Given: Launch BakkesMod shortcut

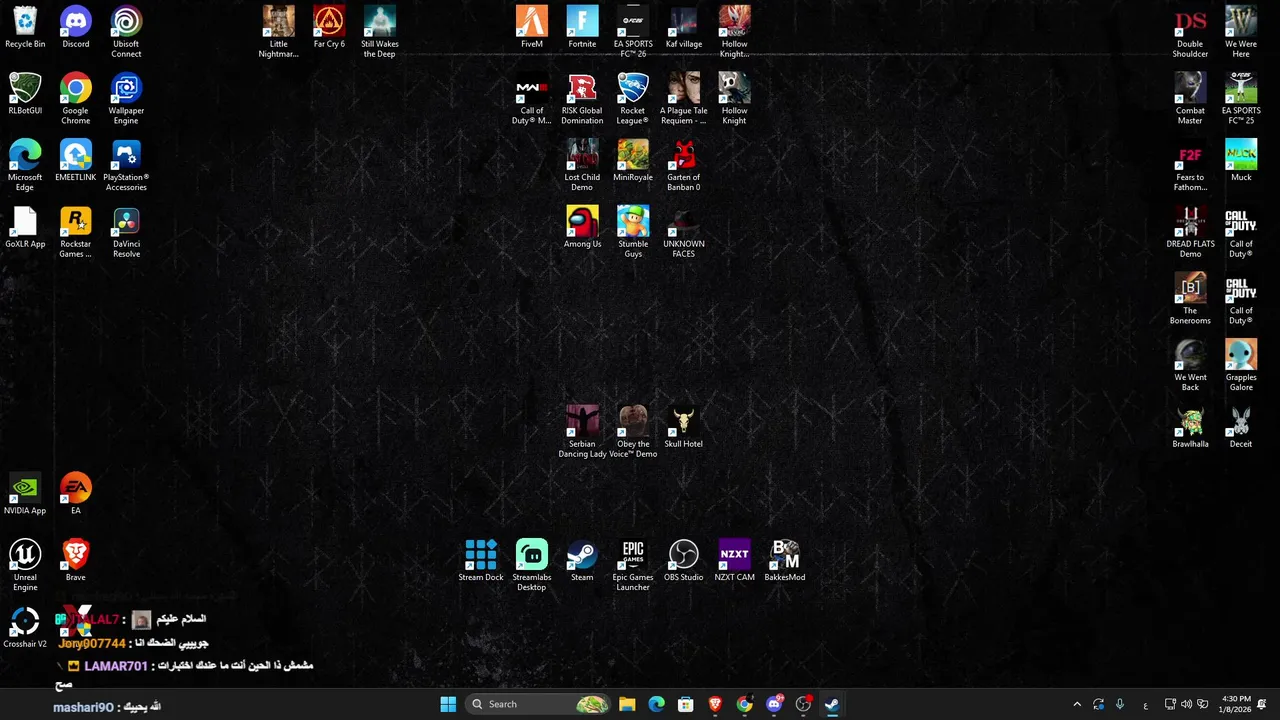Looking at the screenshot, I should (785, 560).
